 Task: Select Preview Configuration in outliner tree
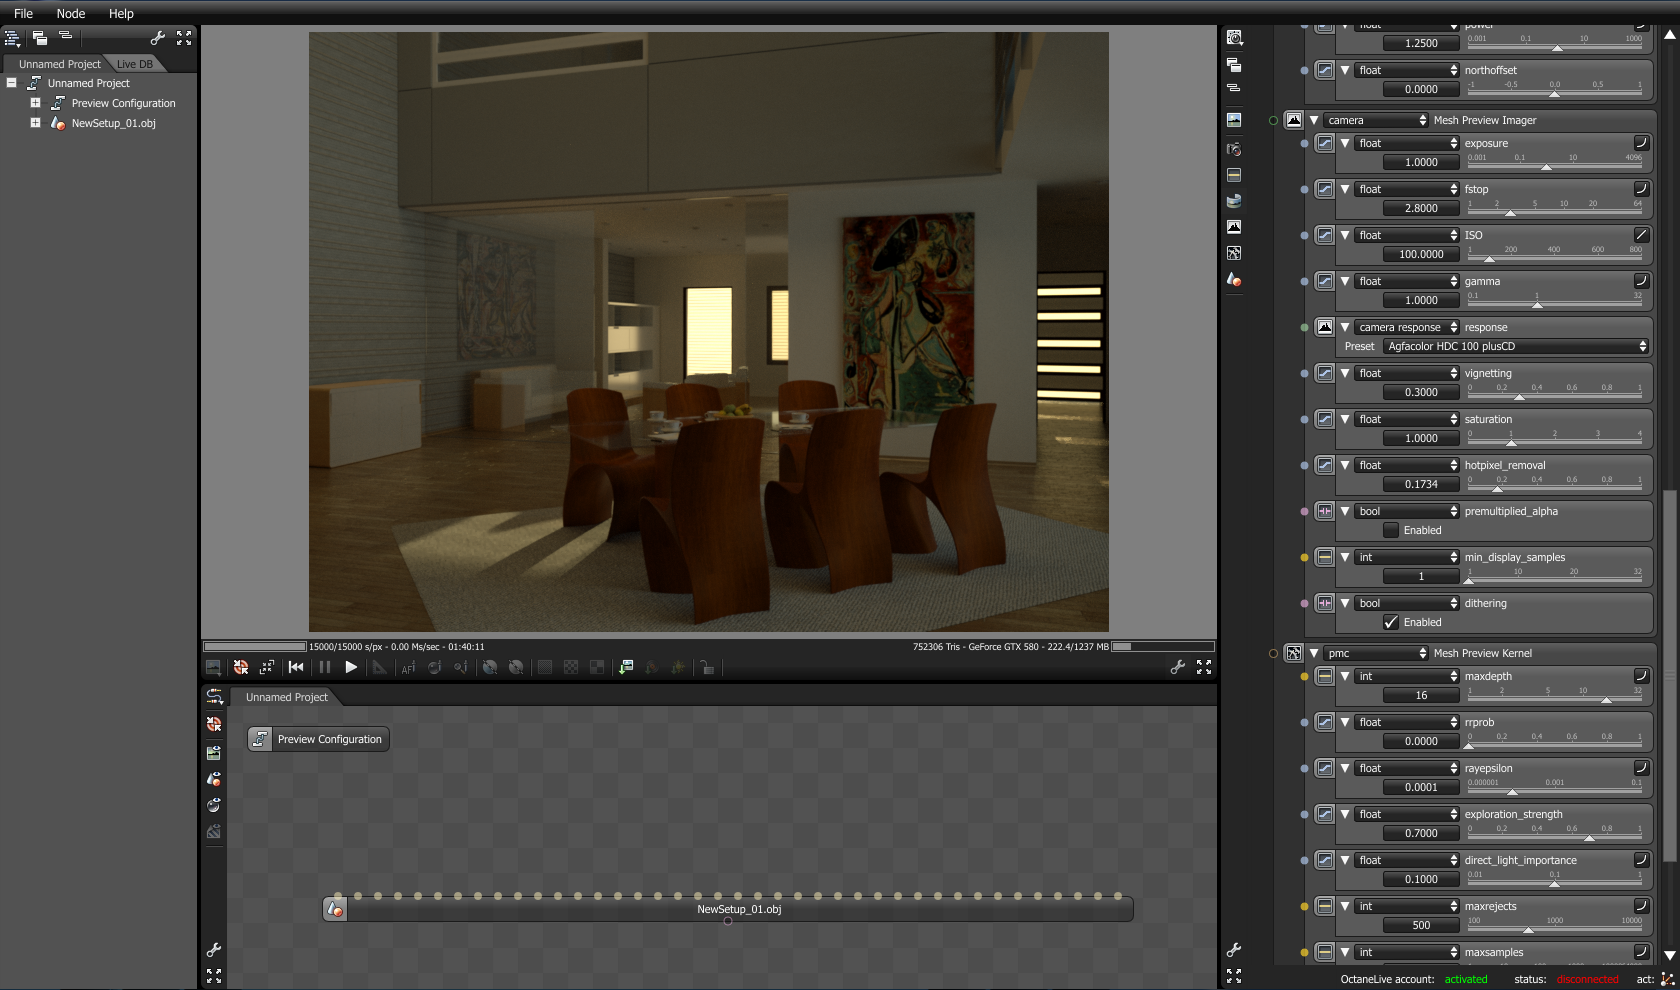click(123, 103)
